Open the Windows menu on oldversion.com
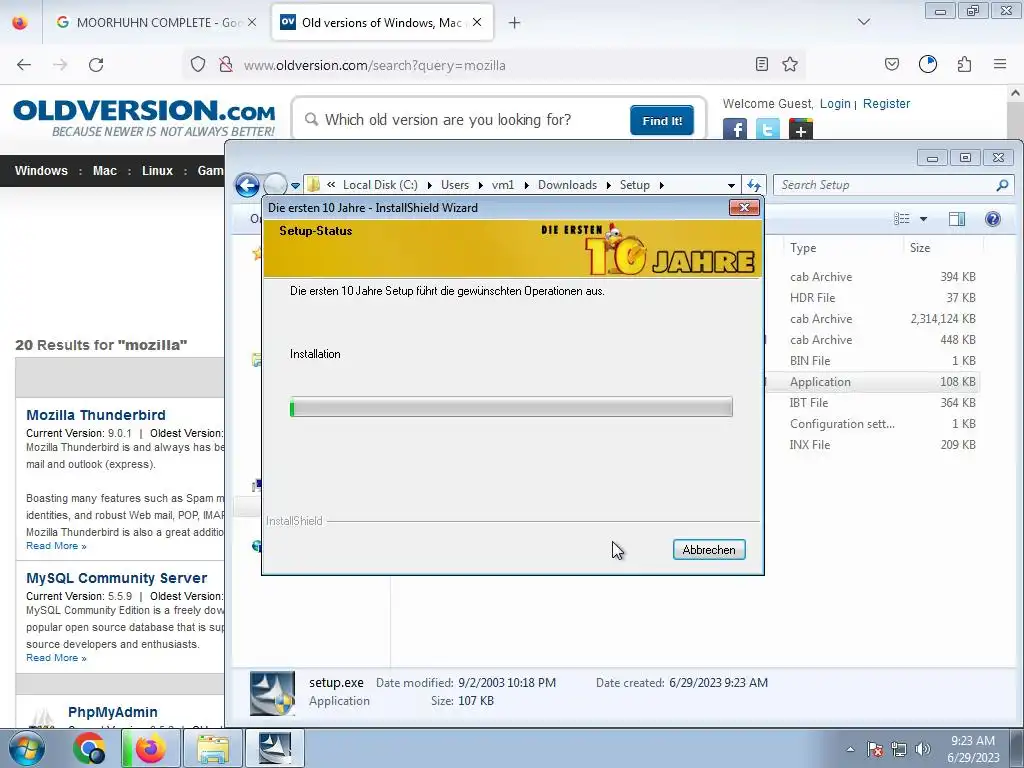Screen dimensions: 1024x768 41,170
